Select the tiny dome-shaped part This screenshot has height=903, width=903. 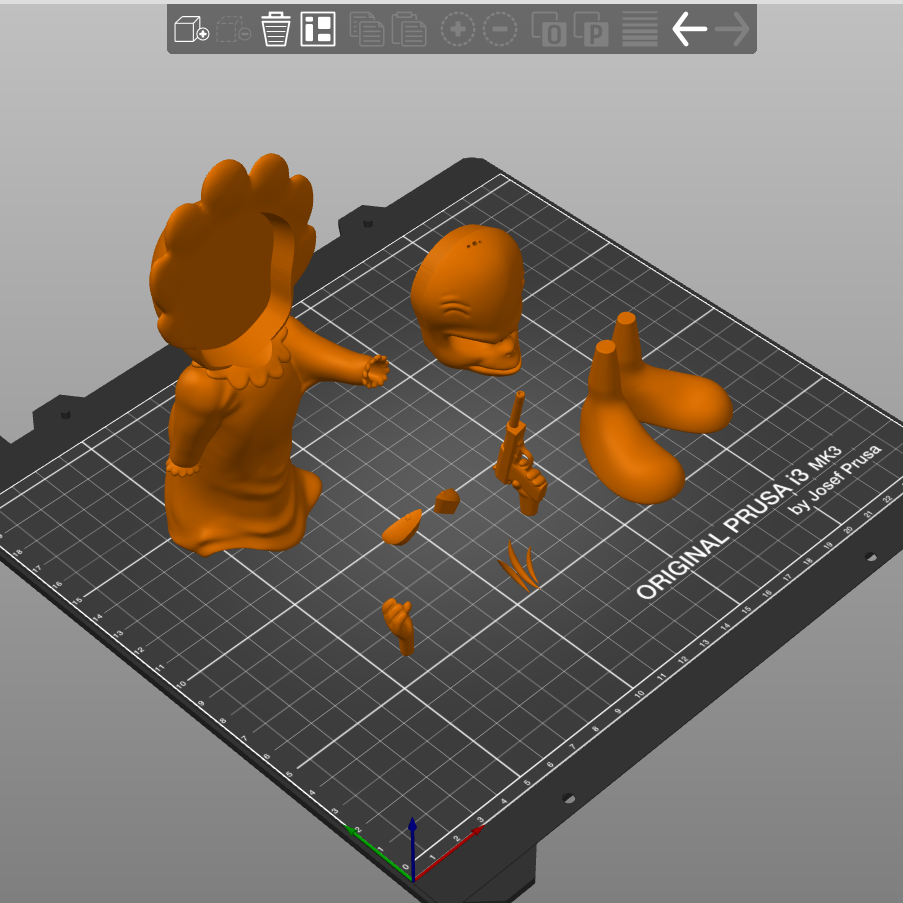tap(446, 501)
